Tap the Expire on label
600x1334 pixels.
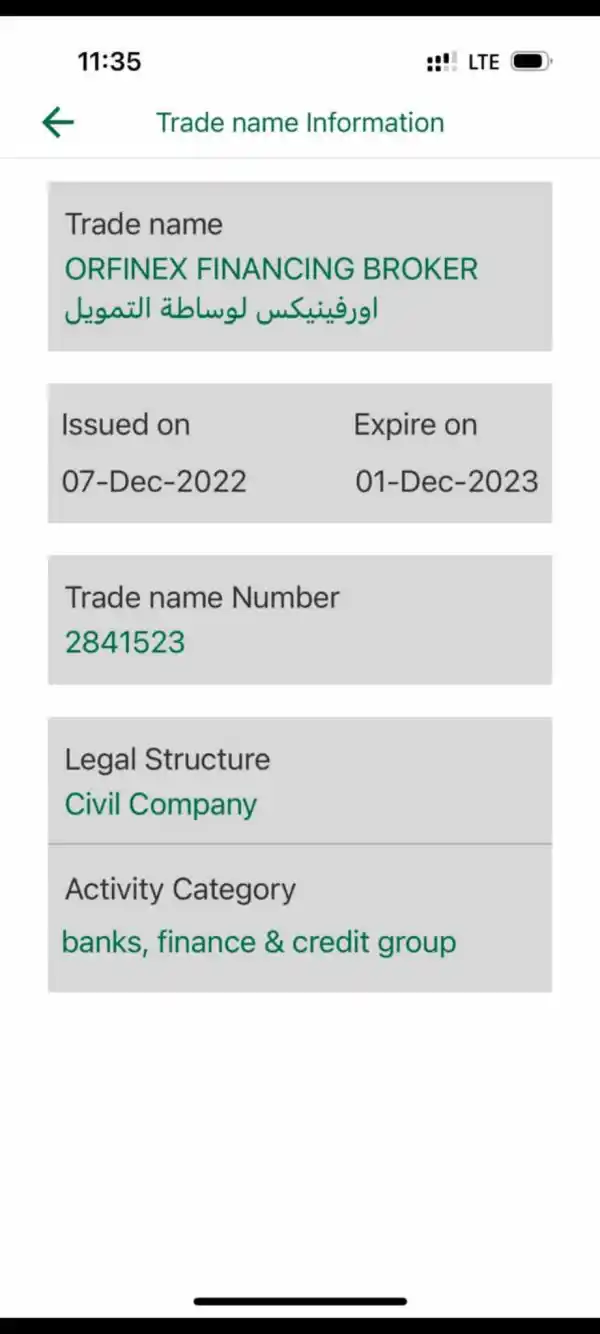(415, 424)
